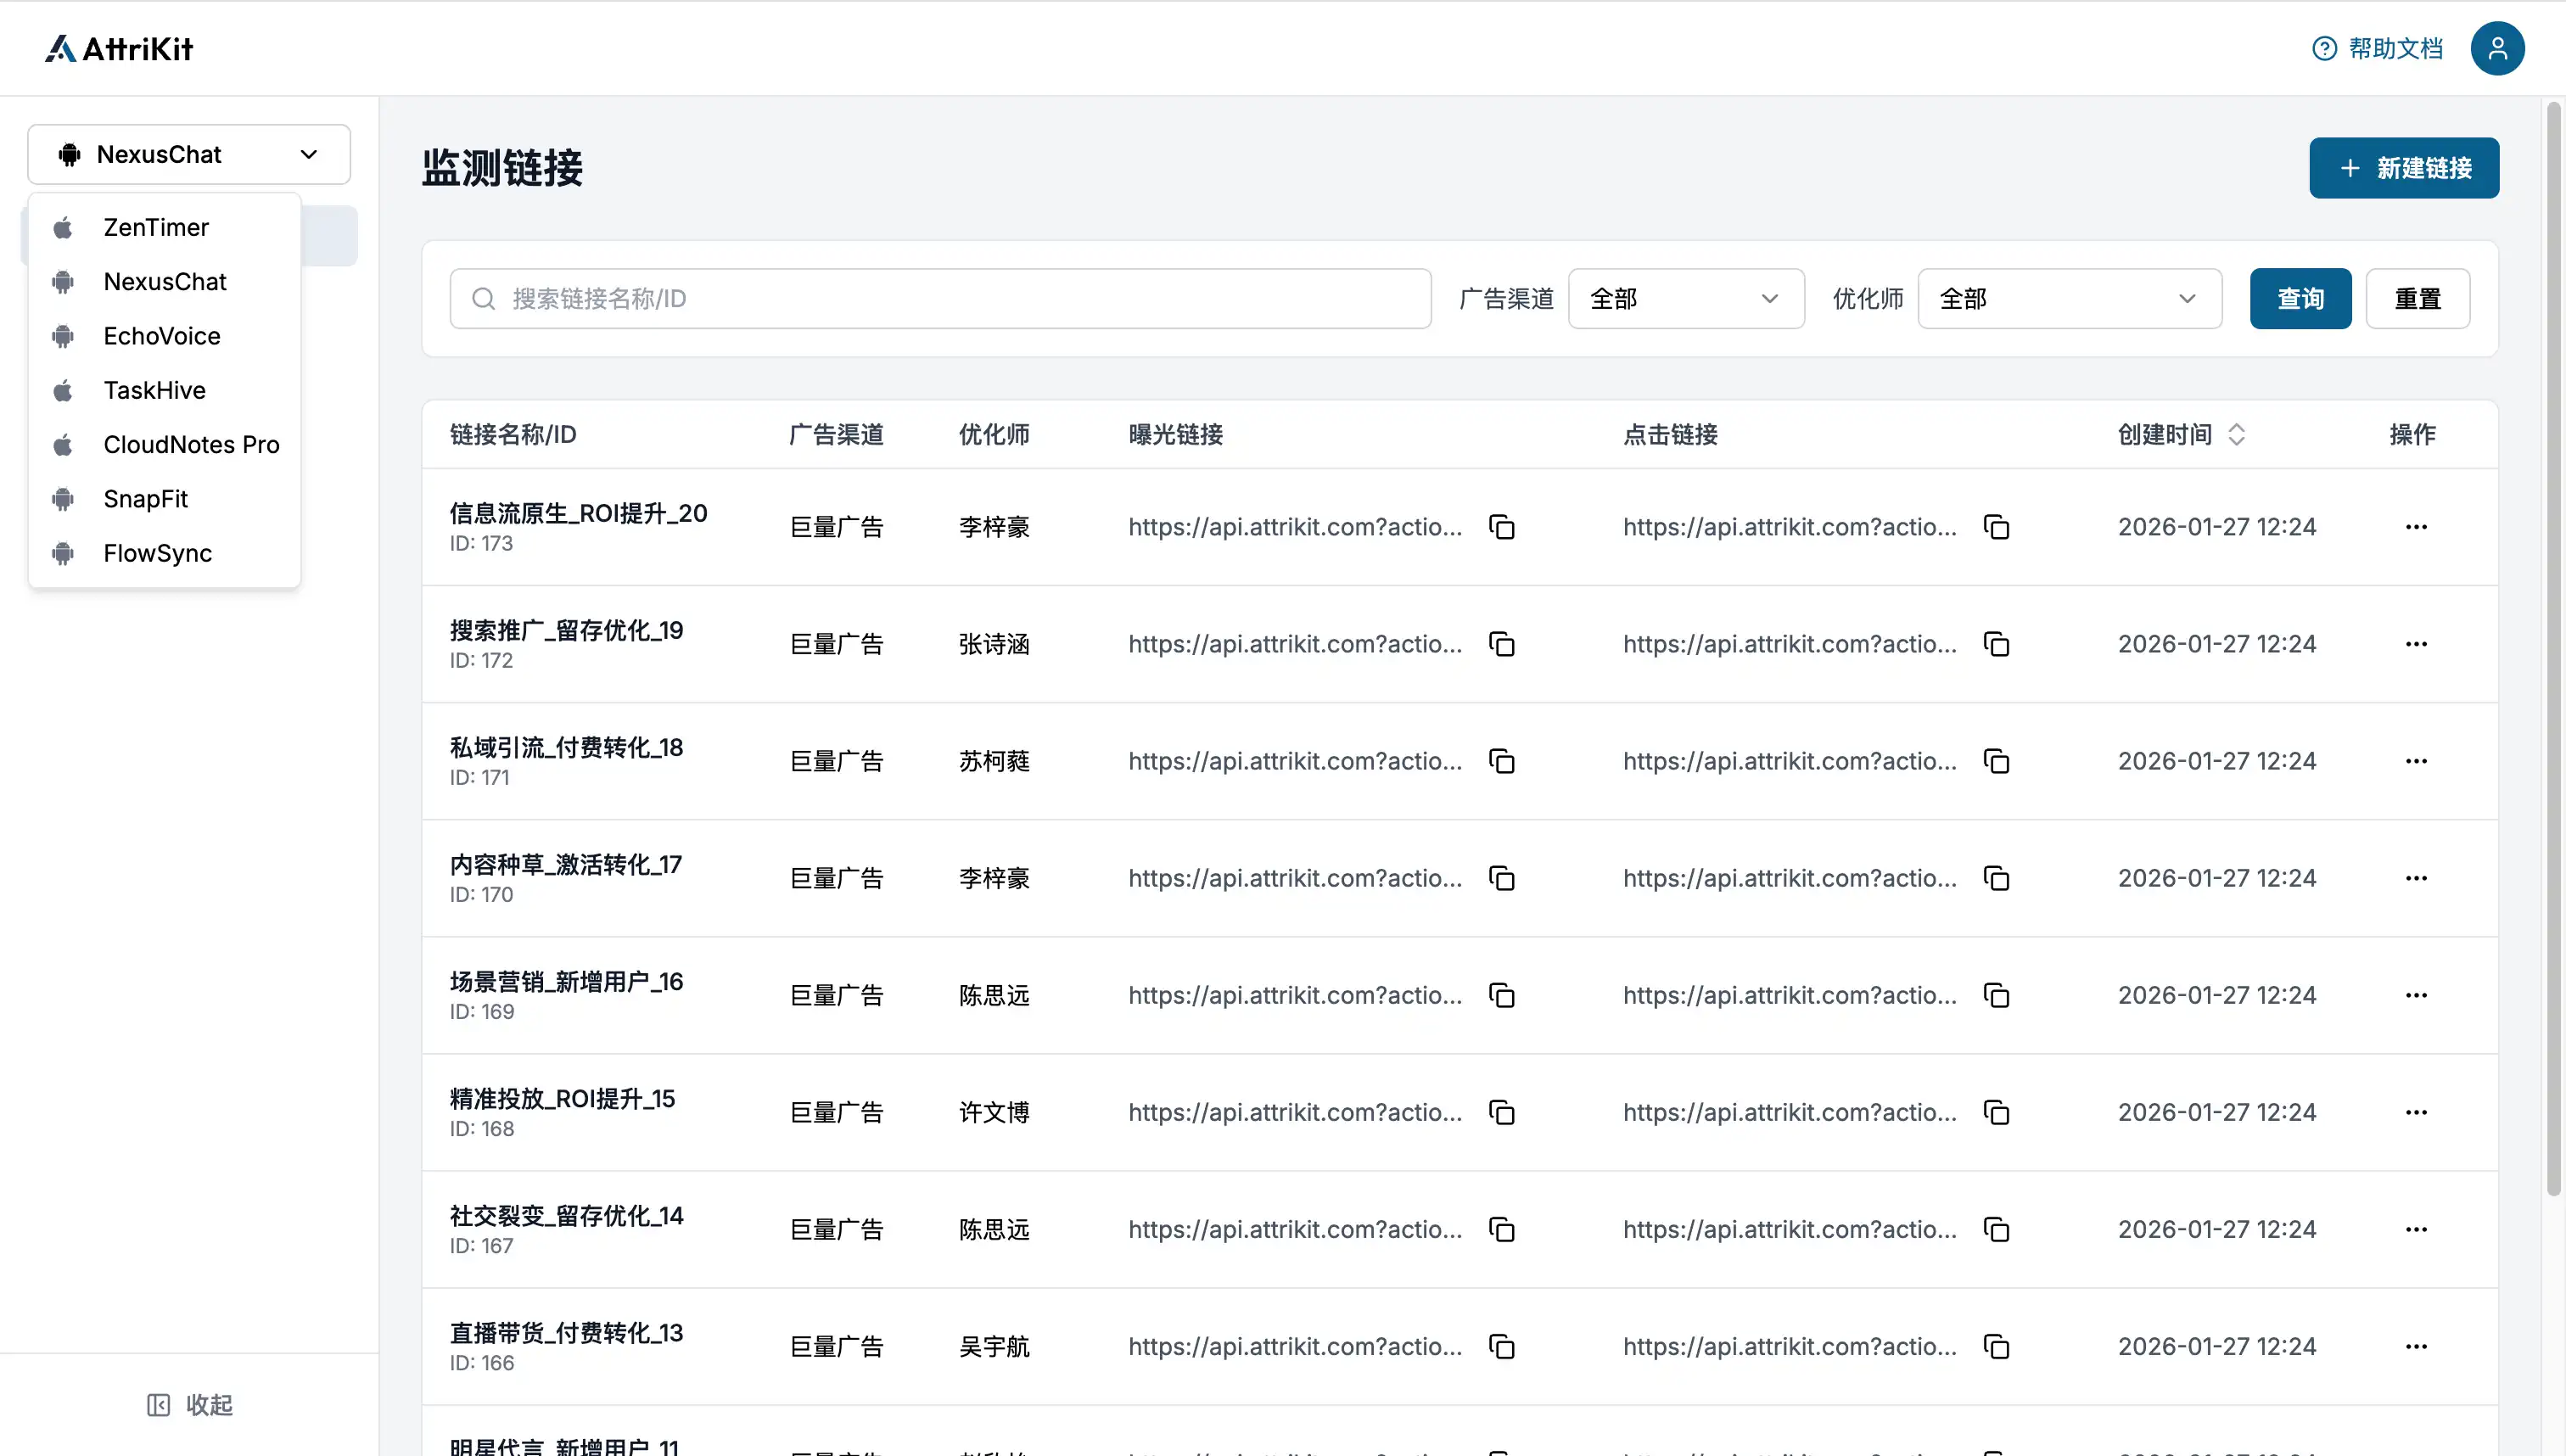Copy exposure link for ID 173 row

(1501, 527)
